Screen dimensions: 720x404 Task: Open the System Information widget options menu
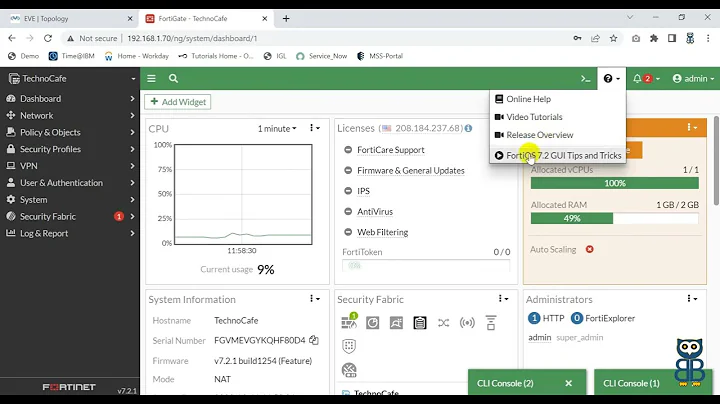(x=315, y=299)
